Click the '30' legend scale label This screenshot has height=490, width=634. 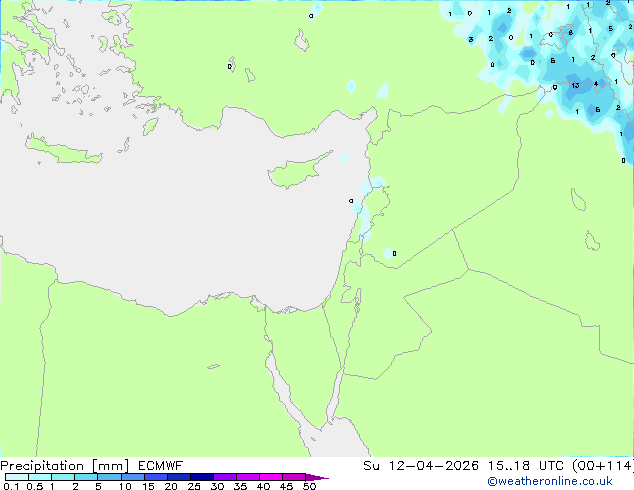point(217,486)
